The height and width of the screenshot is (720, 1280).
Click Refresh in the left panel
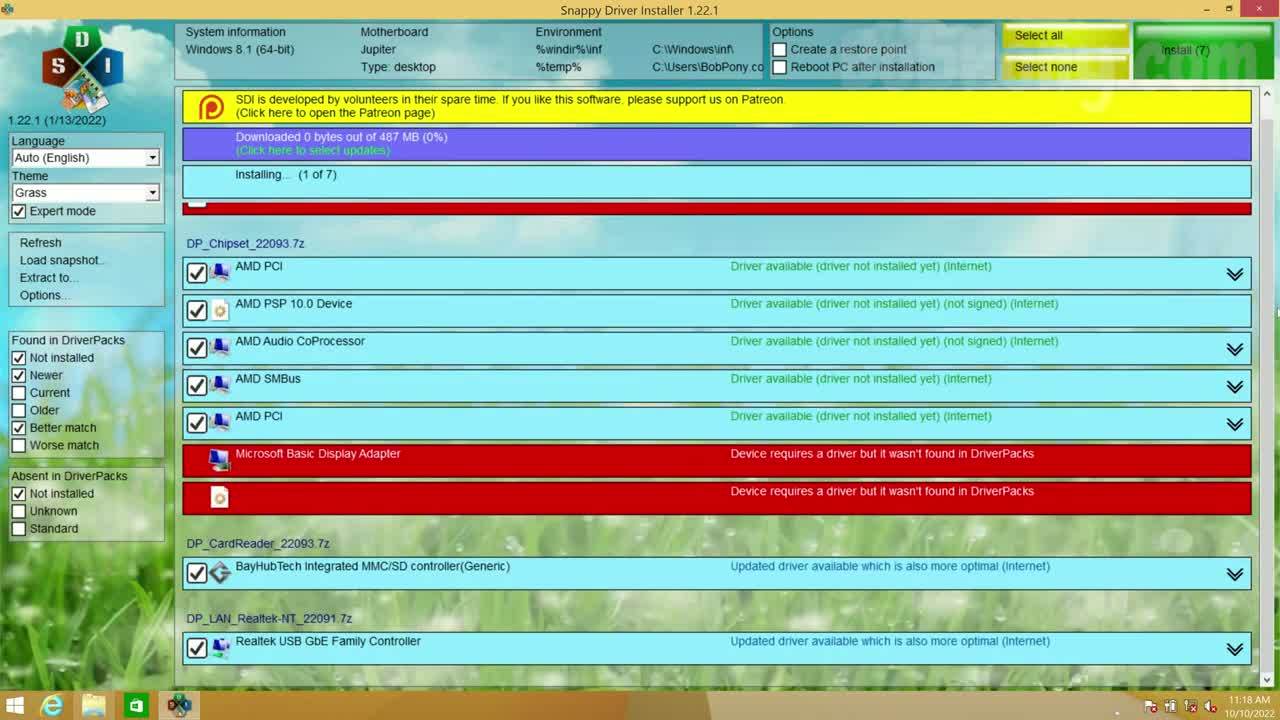pos(41,243)
